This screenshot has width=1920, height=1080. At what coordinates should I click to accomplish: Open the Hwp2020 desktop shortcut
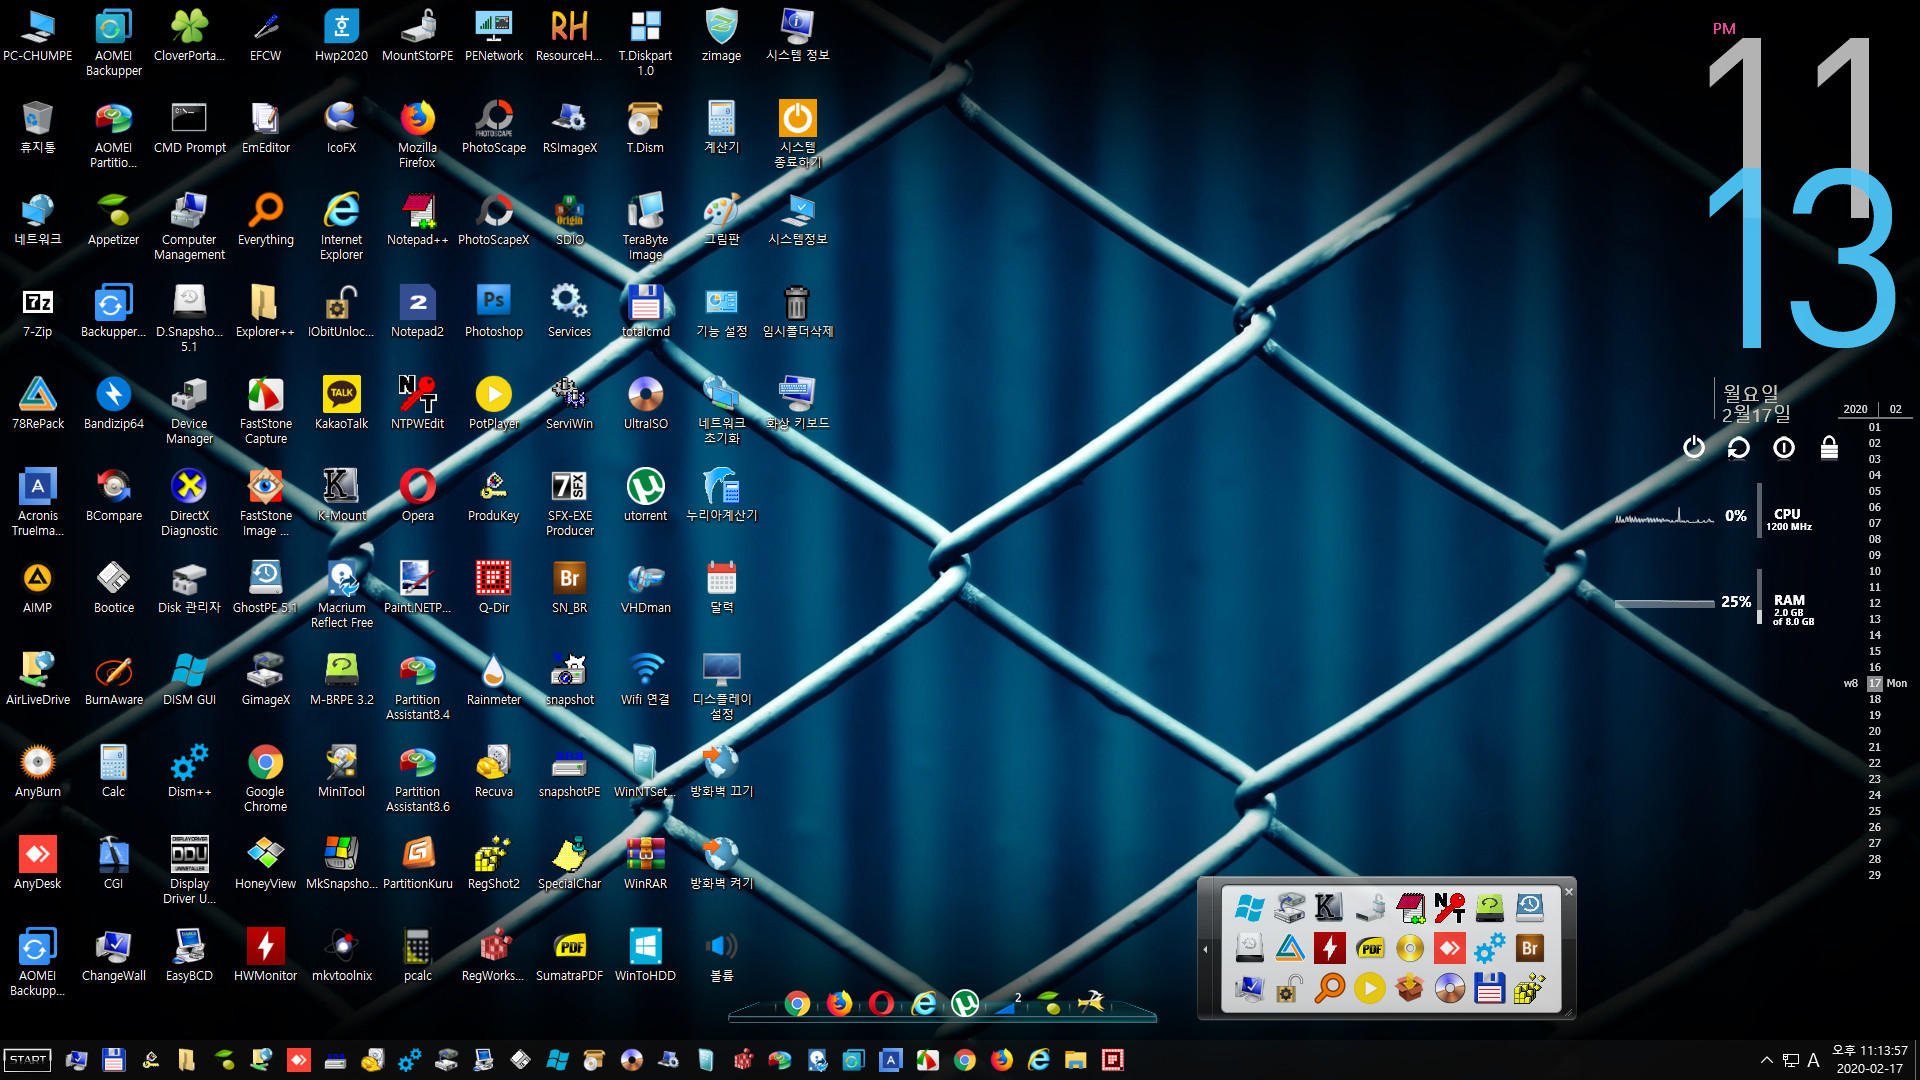[341, 36]
